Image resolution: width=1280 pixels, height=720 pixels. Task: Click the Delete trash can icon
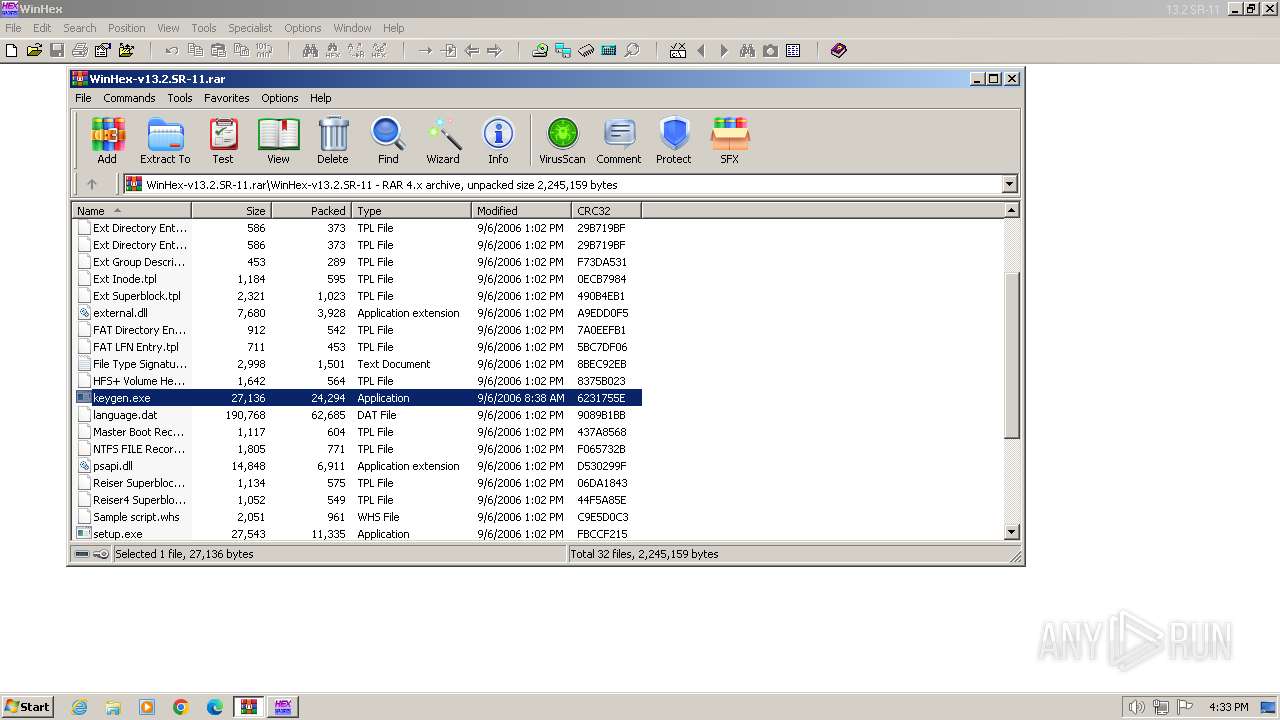click(333, 140)
